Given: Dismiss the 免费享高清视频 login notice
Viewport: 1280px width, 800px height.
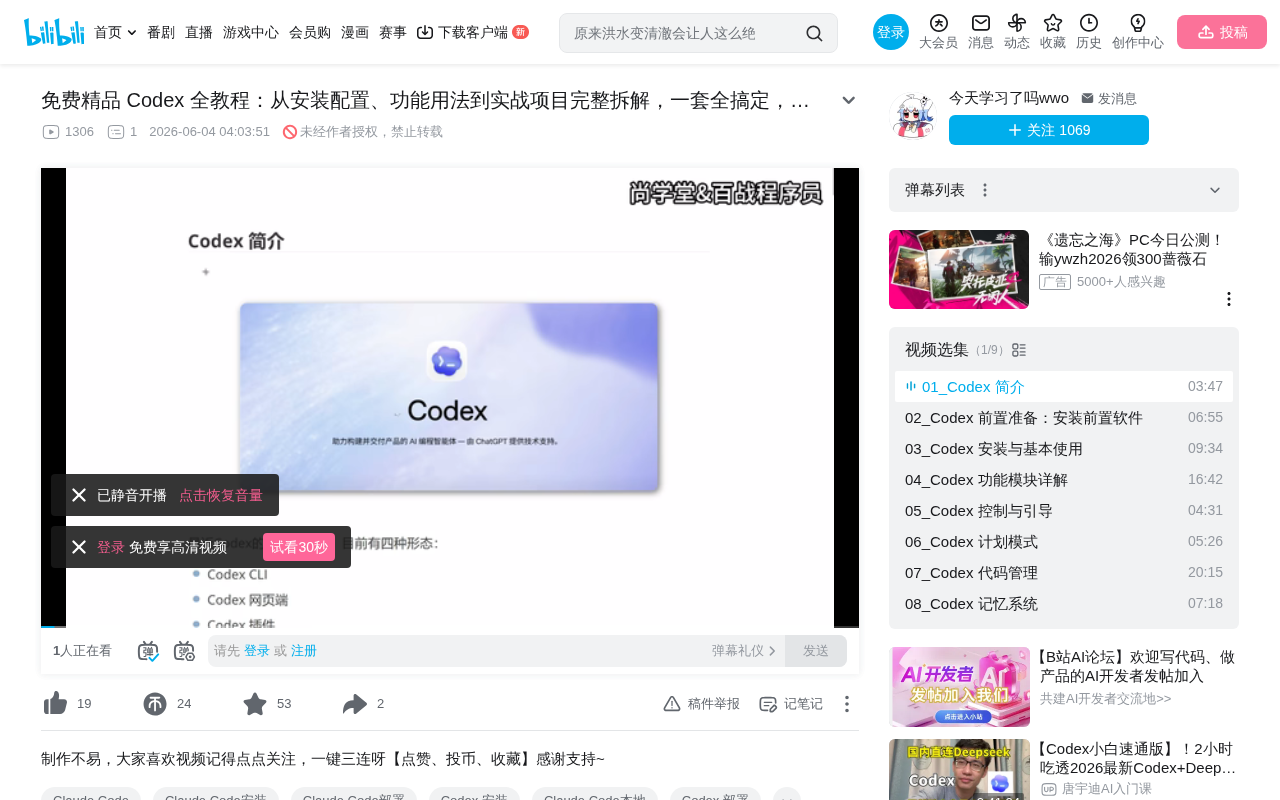Looking at the screenshot, I should [x=79, y=547].
